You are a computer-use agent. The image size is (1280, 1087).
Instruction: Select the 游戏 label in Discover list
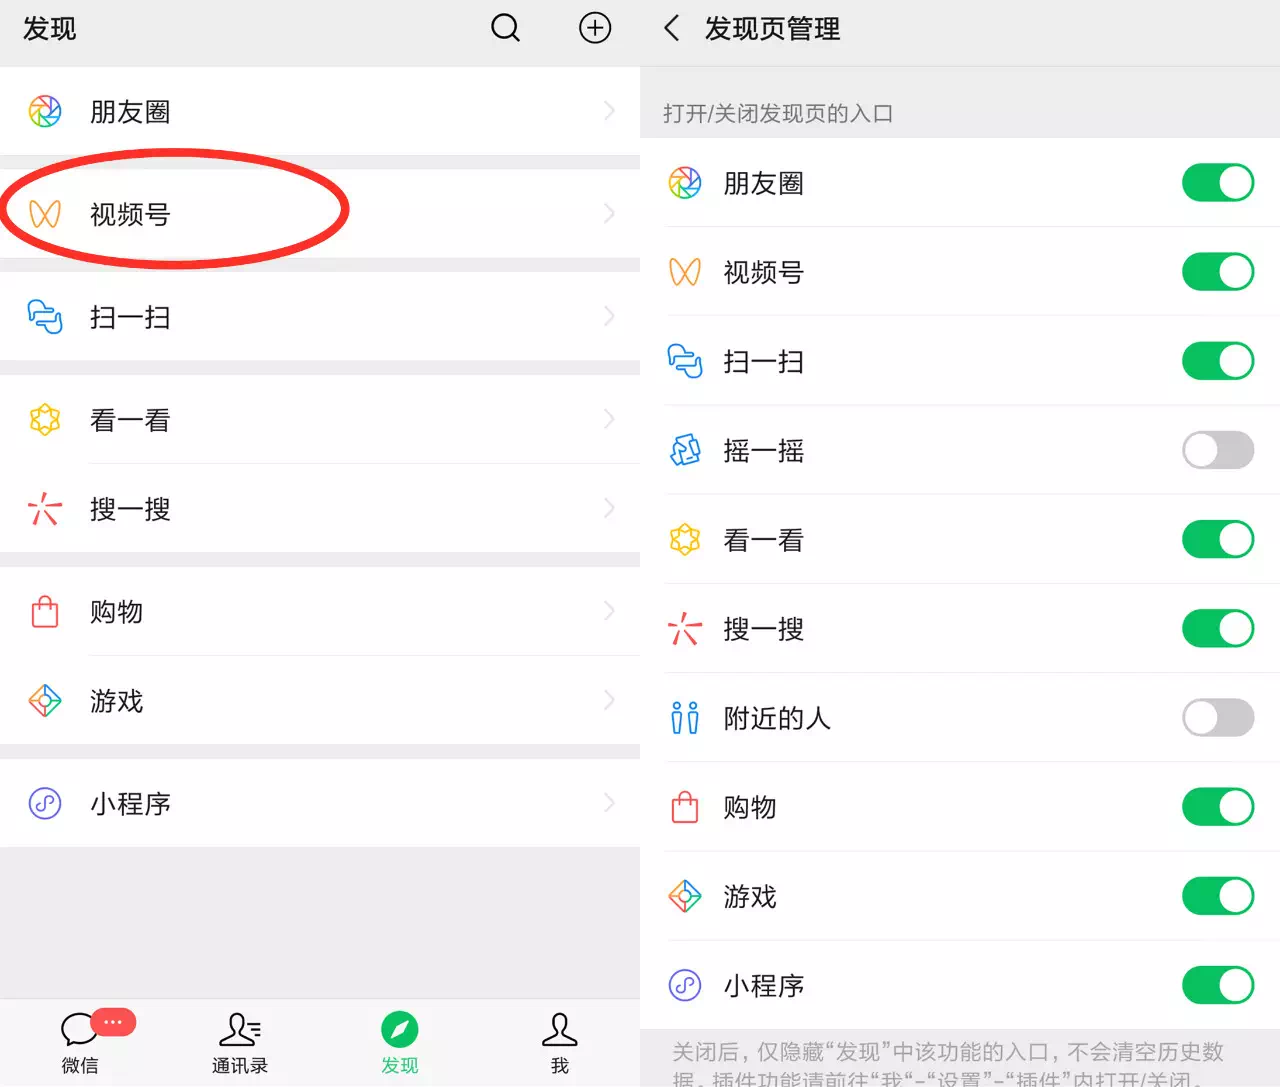[117, 701]
